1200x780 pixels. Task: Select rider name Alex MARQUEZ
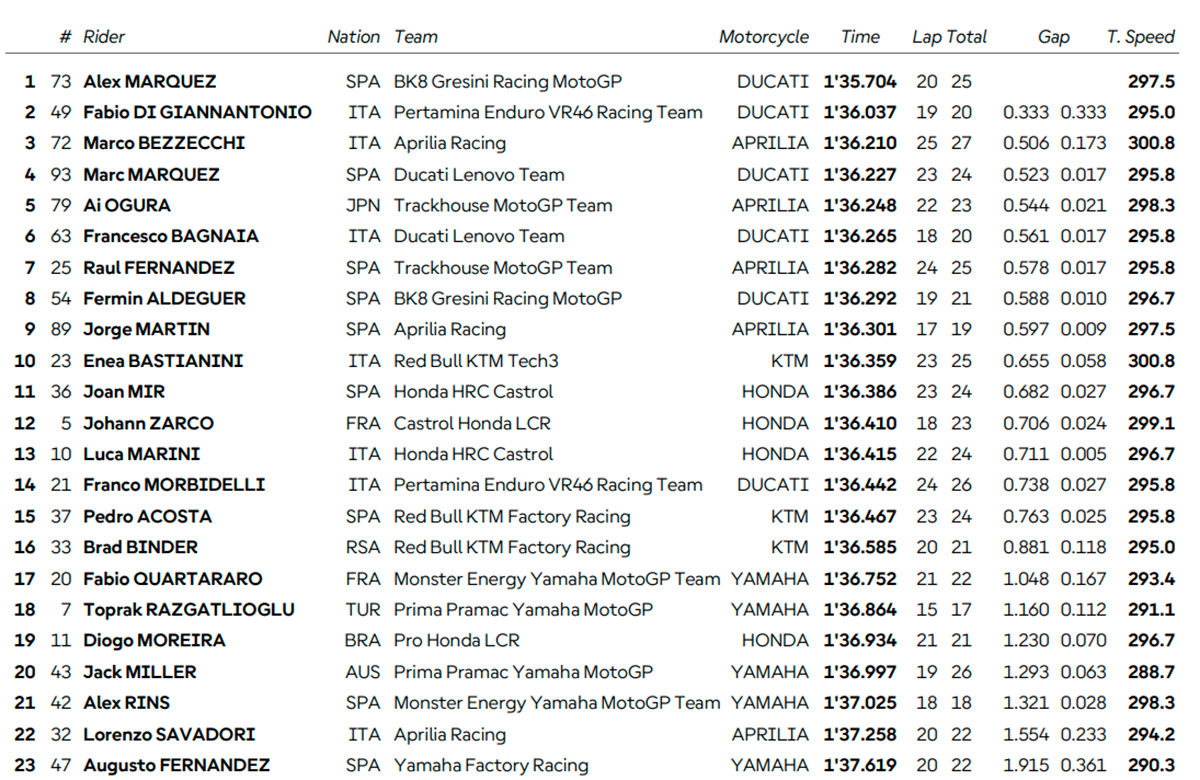tap(149, 82)
